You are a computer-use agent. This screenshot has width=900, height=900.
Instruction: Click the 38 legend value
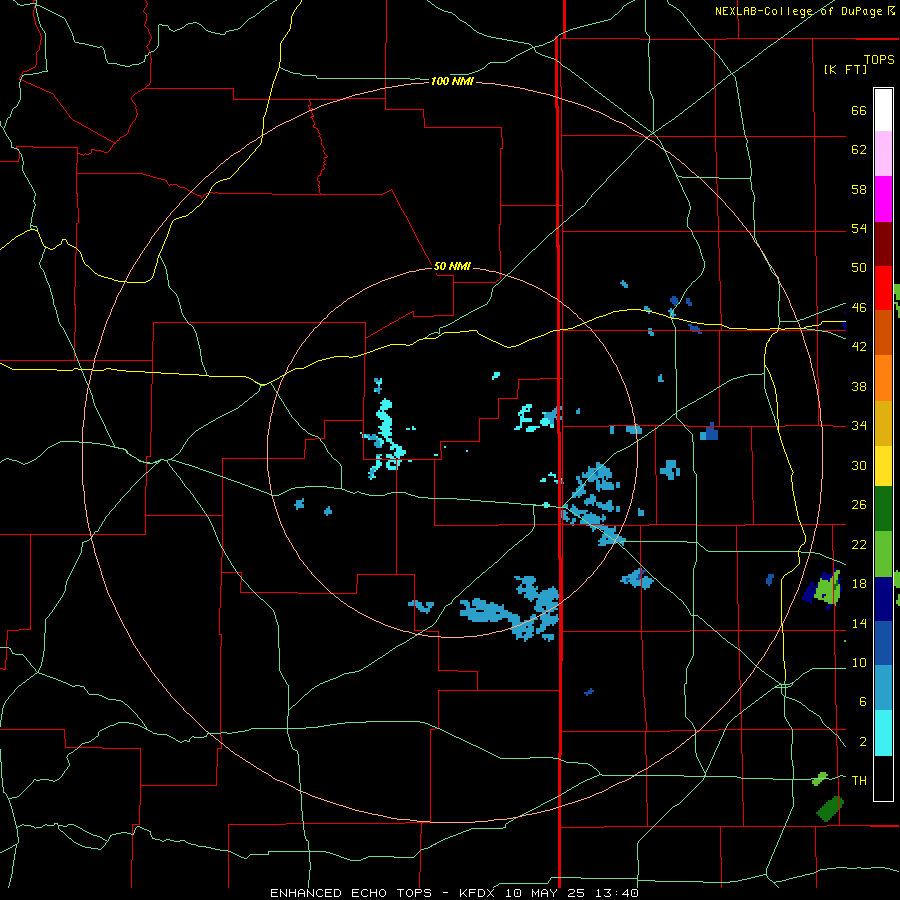coord(859,386)
